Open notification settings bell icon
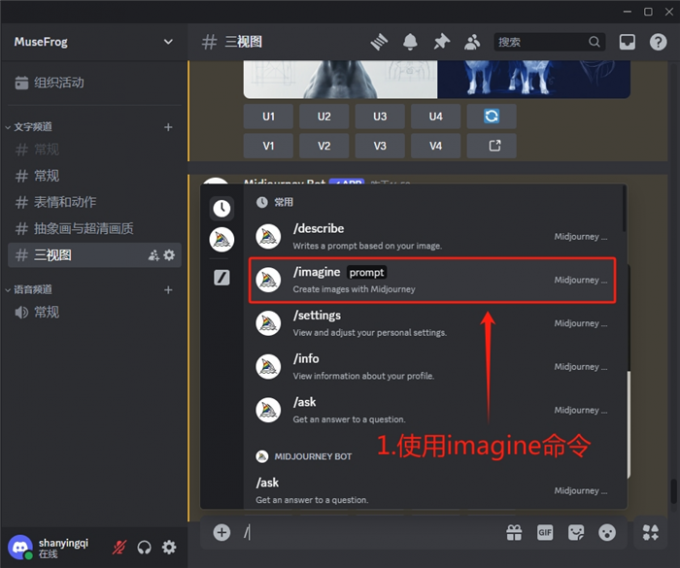This screenshot has width=680, height=568. click(x=410, y=42)
